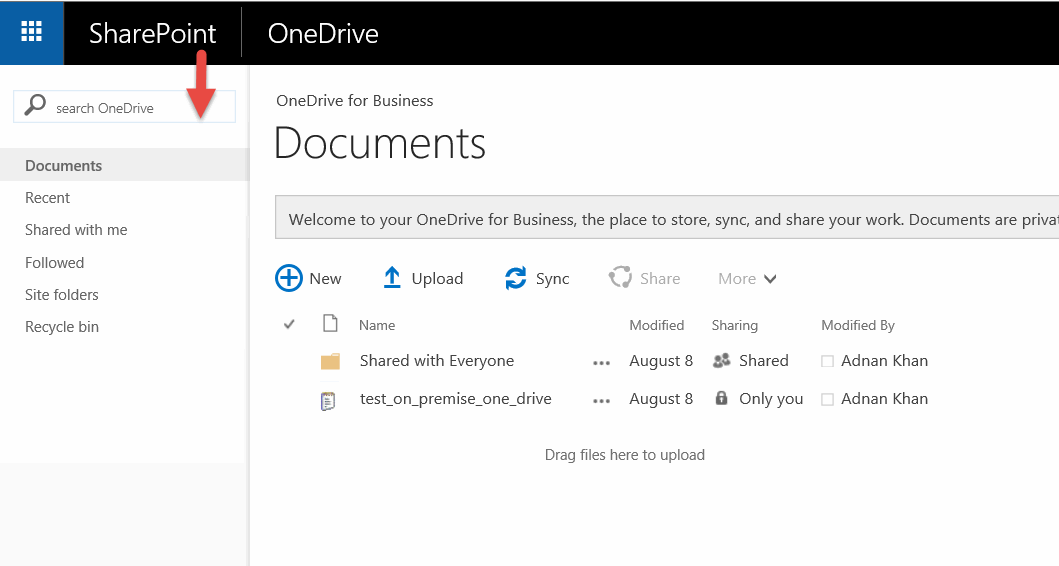Click the search magnifier icon

click(x=35, y=105)
